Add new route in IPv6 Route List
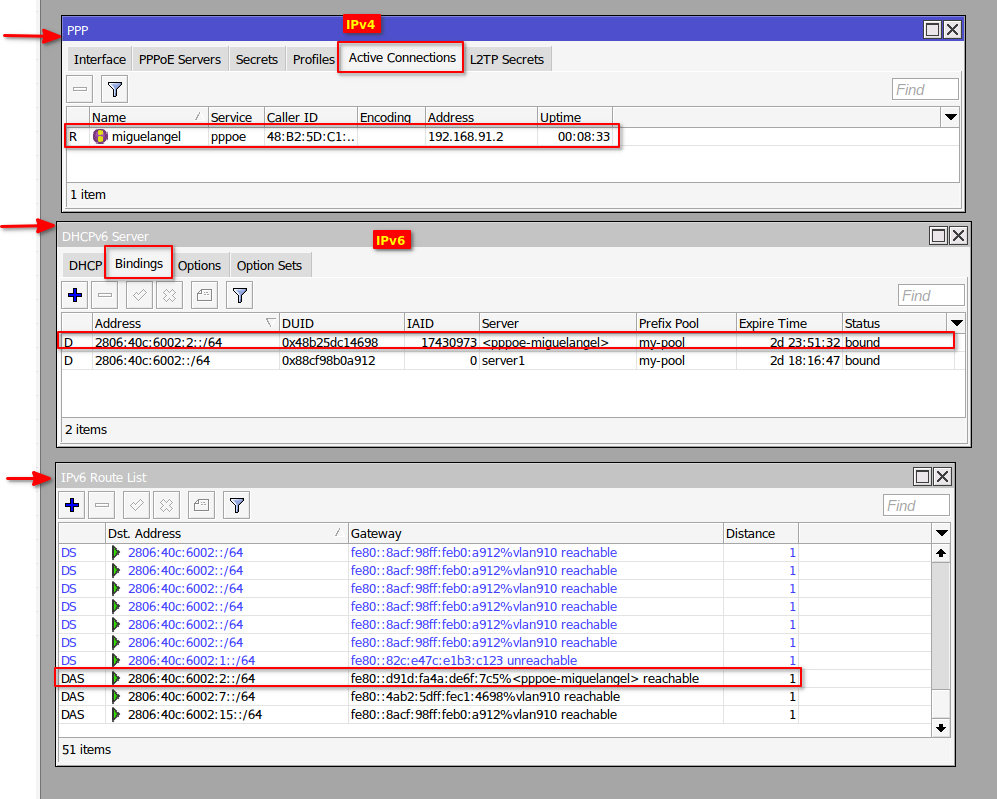The image size is (997, 799). pos(72,505)
